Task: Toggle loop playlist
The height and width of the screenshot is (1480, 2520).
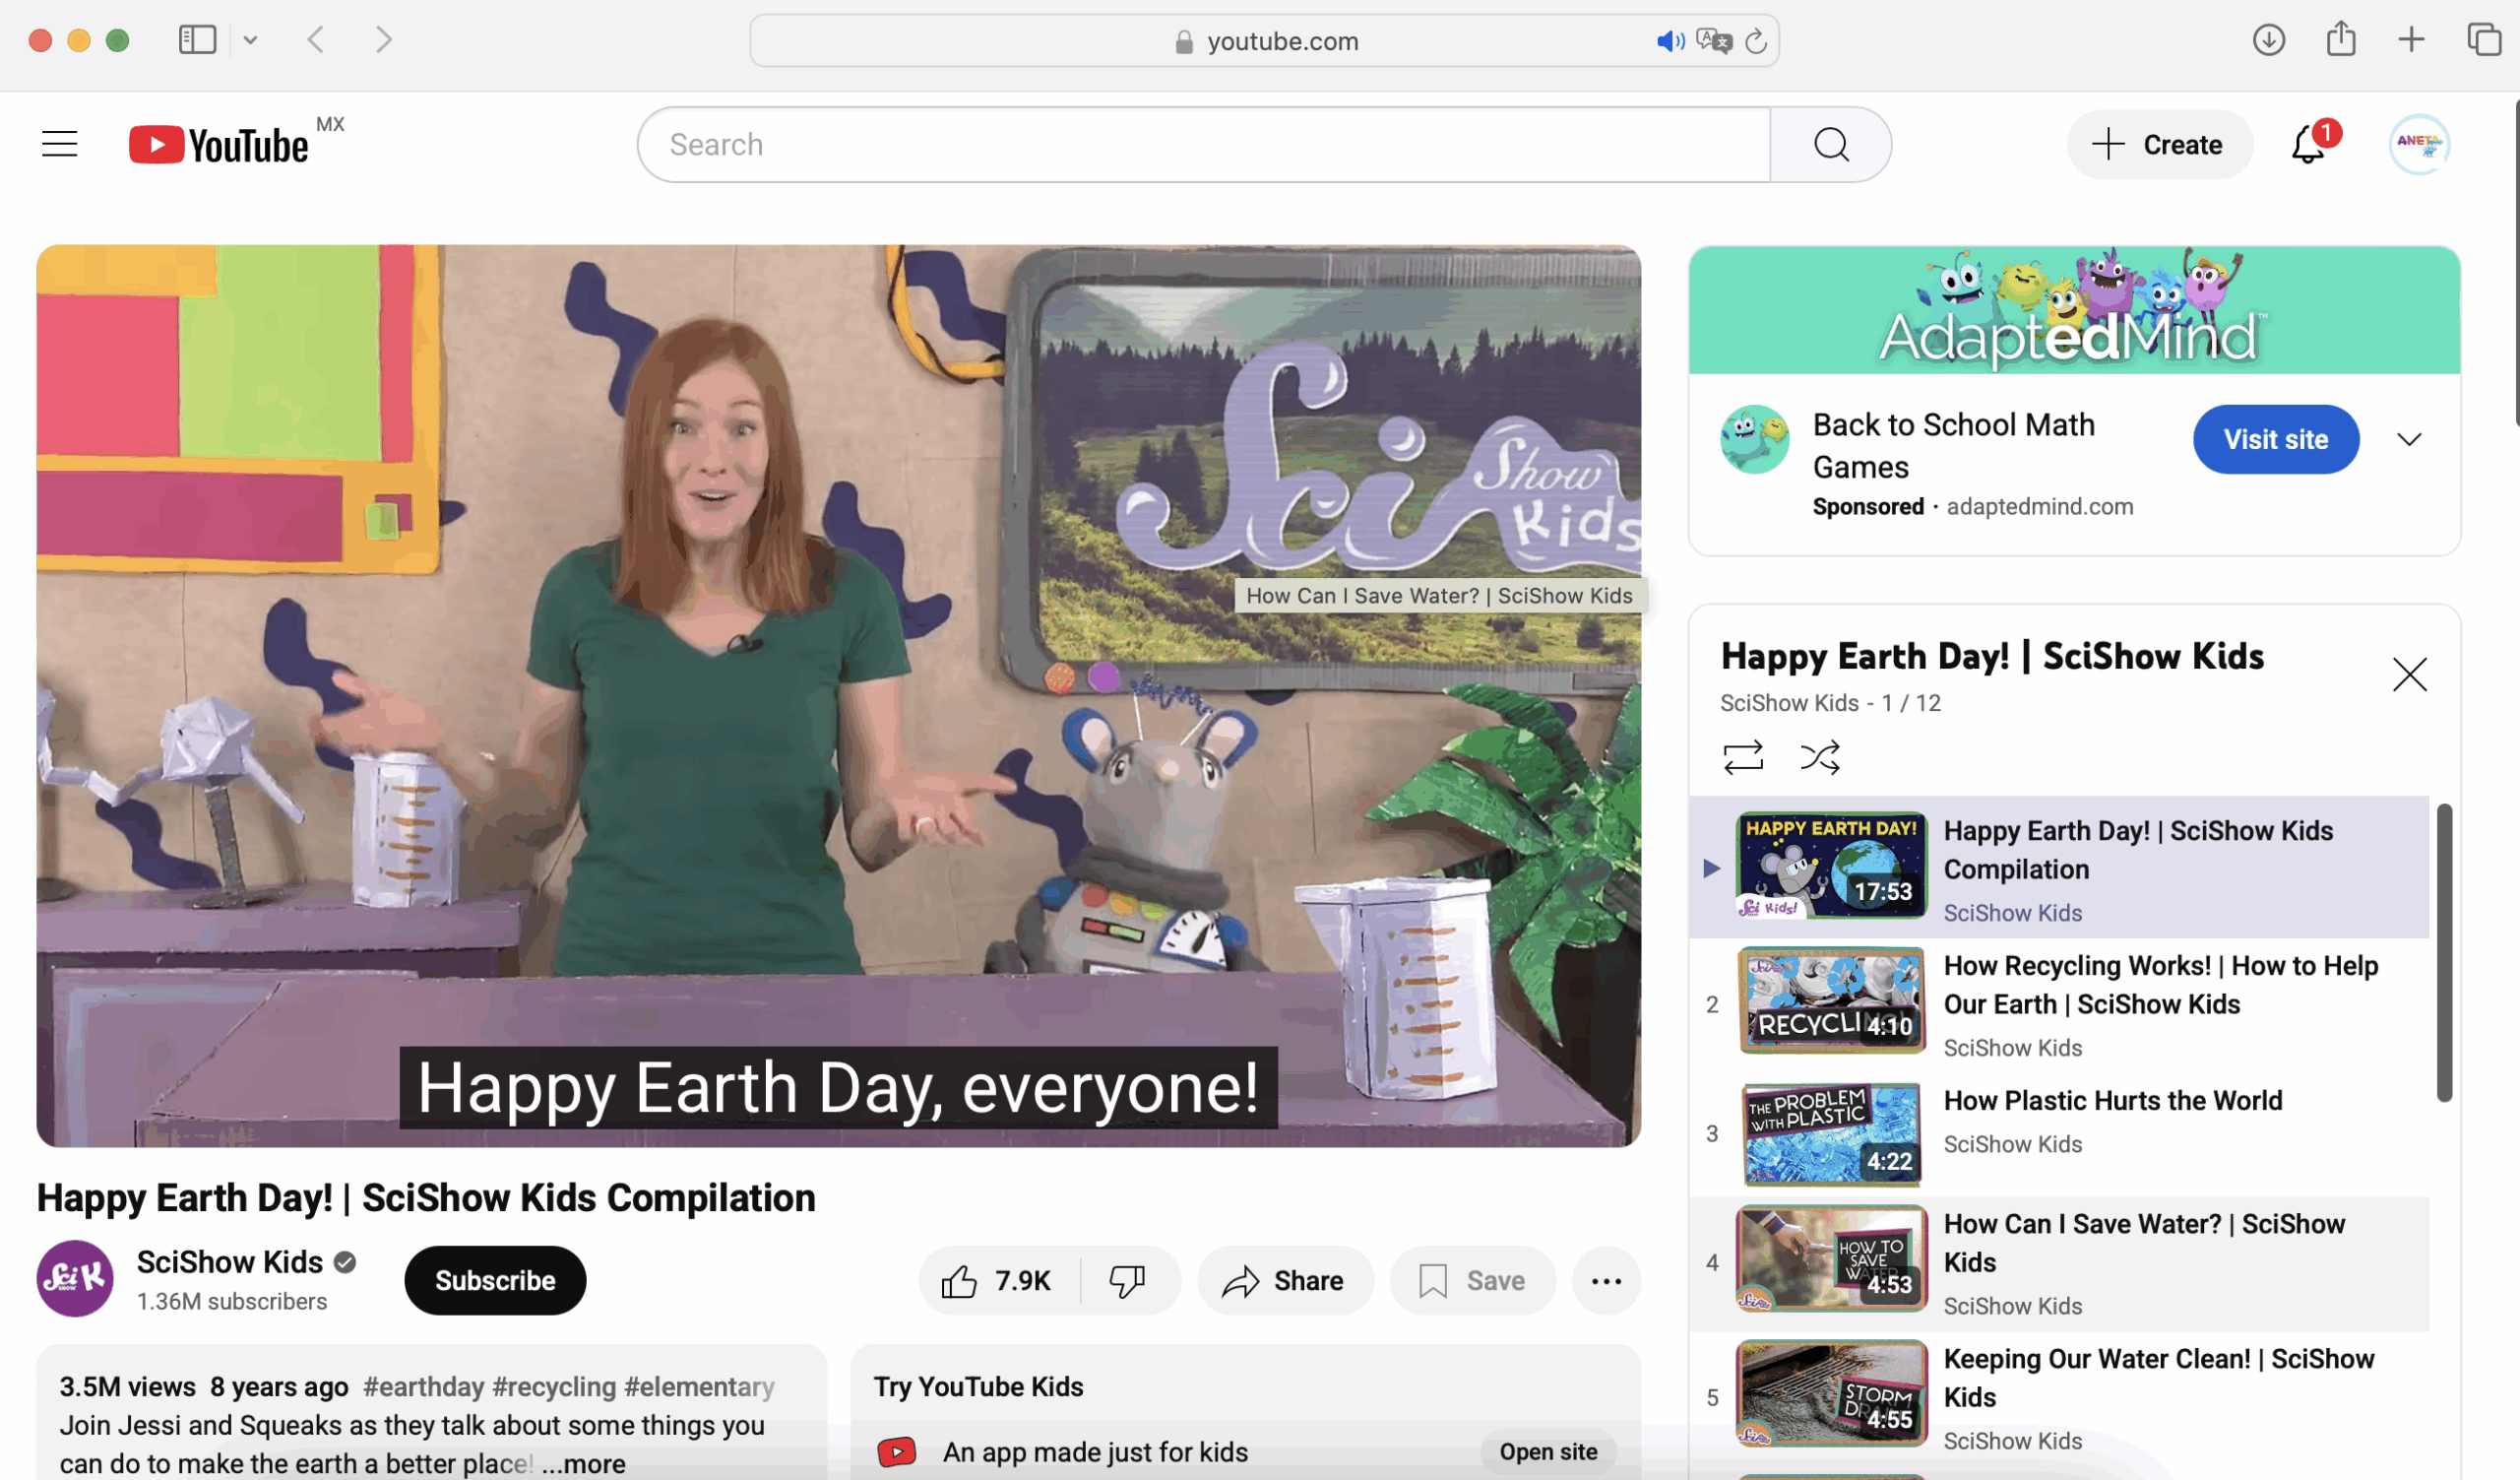Action: tap(1743, 757)
